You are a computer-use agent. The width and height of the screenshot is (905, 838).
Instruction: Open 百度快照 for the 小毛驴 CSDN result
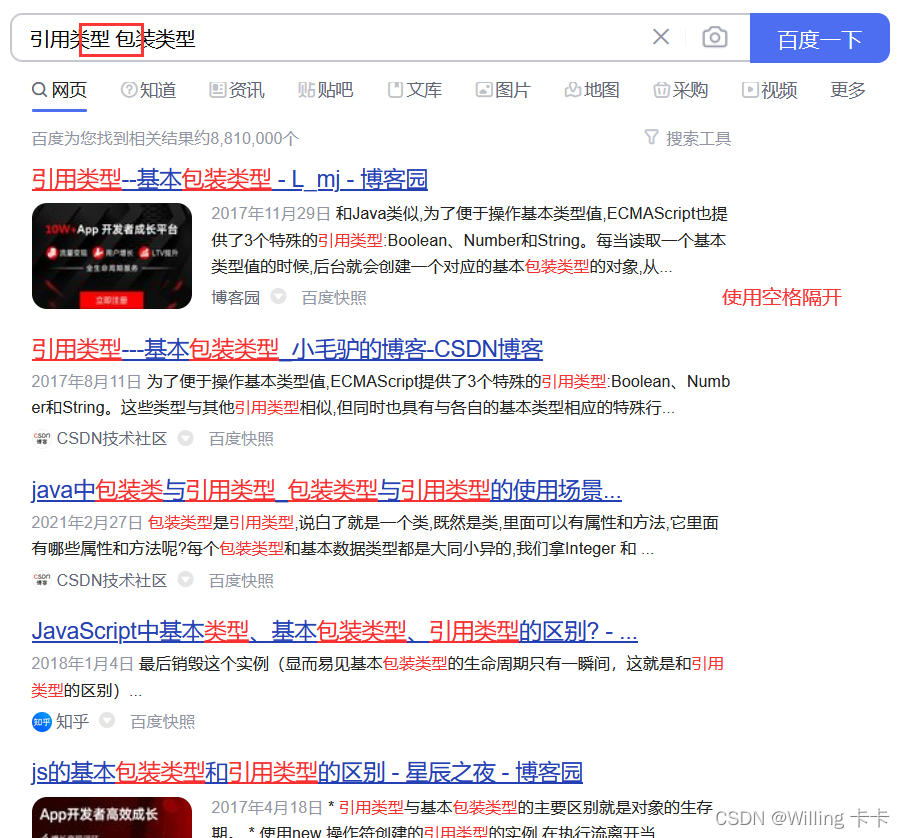coord(241,439)
